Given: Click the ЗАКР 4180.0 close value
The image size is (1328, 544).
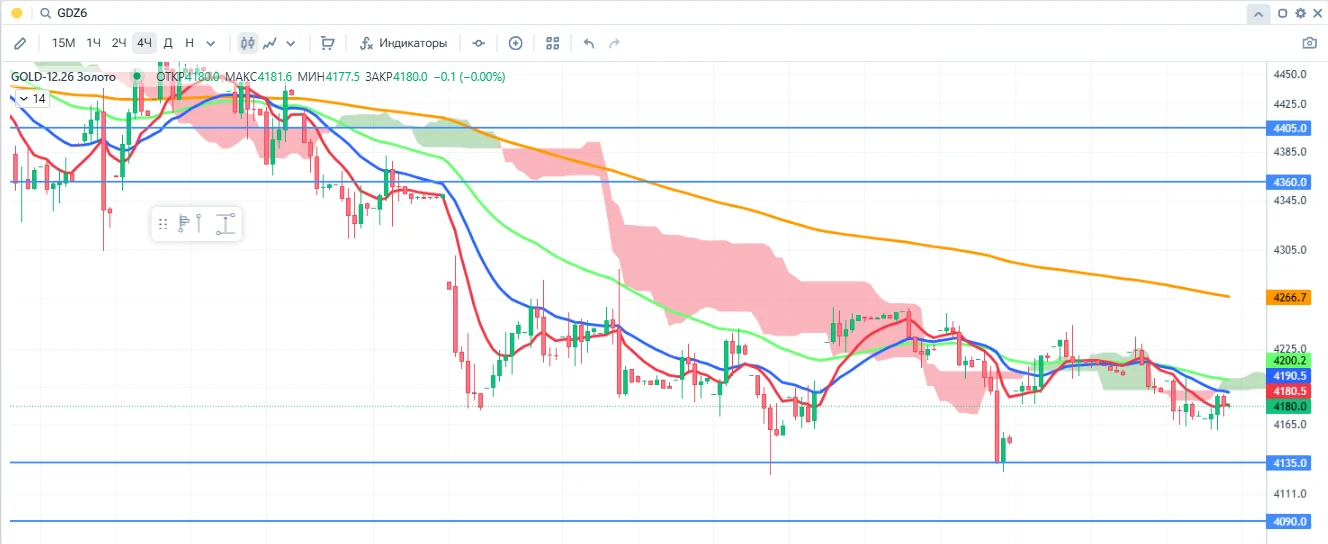Looking at the screenshot, I should [x=397, y=76].
